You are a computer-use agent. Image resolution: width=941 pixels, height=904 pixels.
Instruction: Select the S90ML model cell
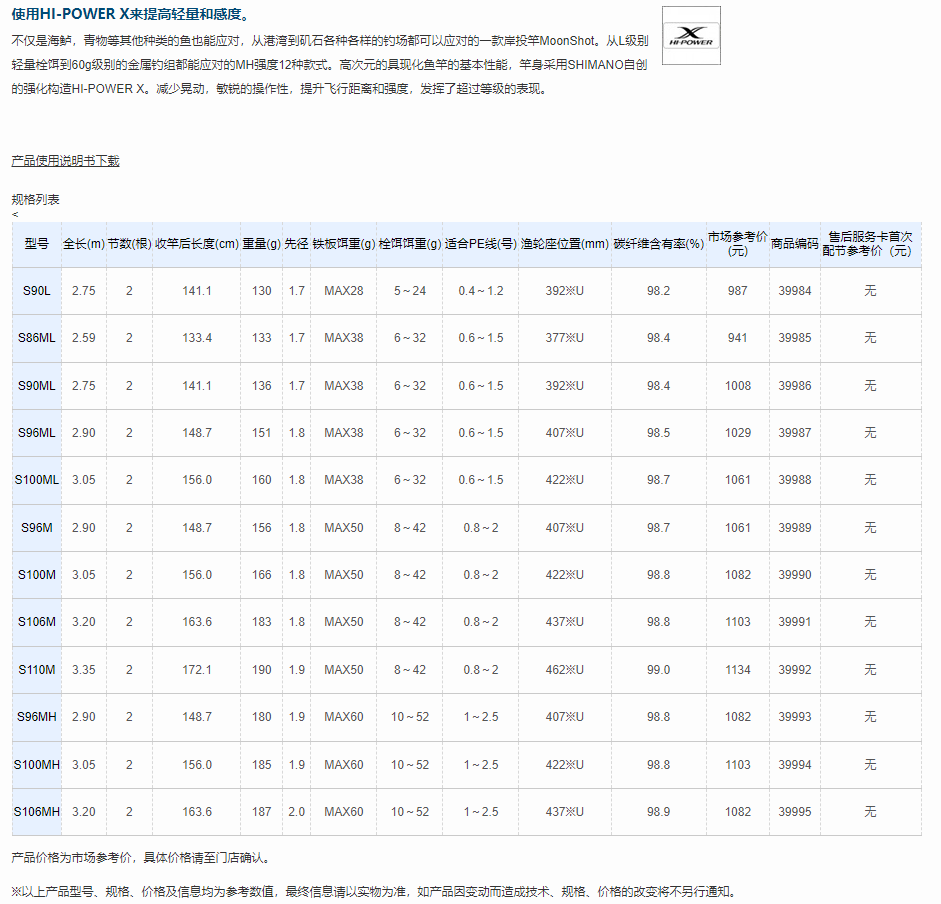[37, 385]
